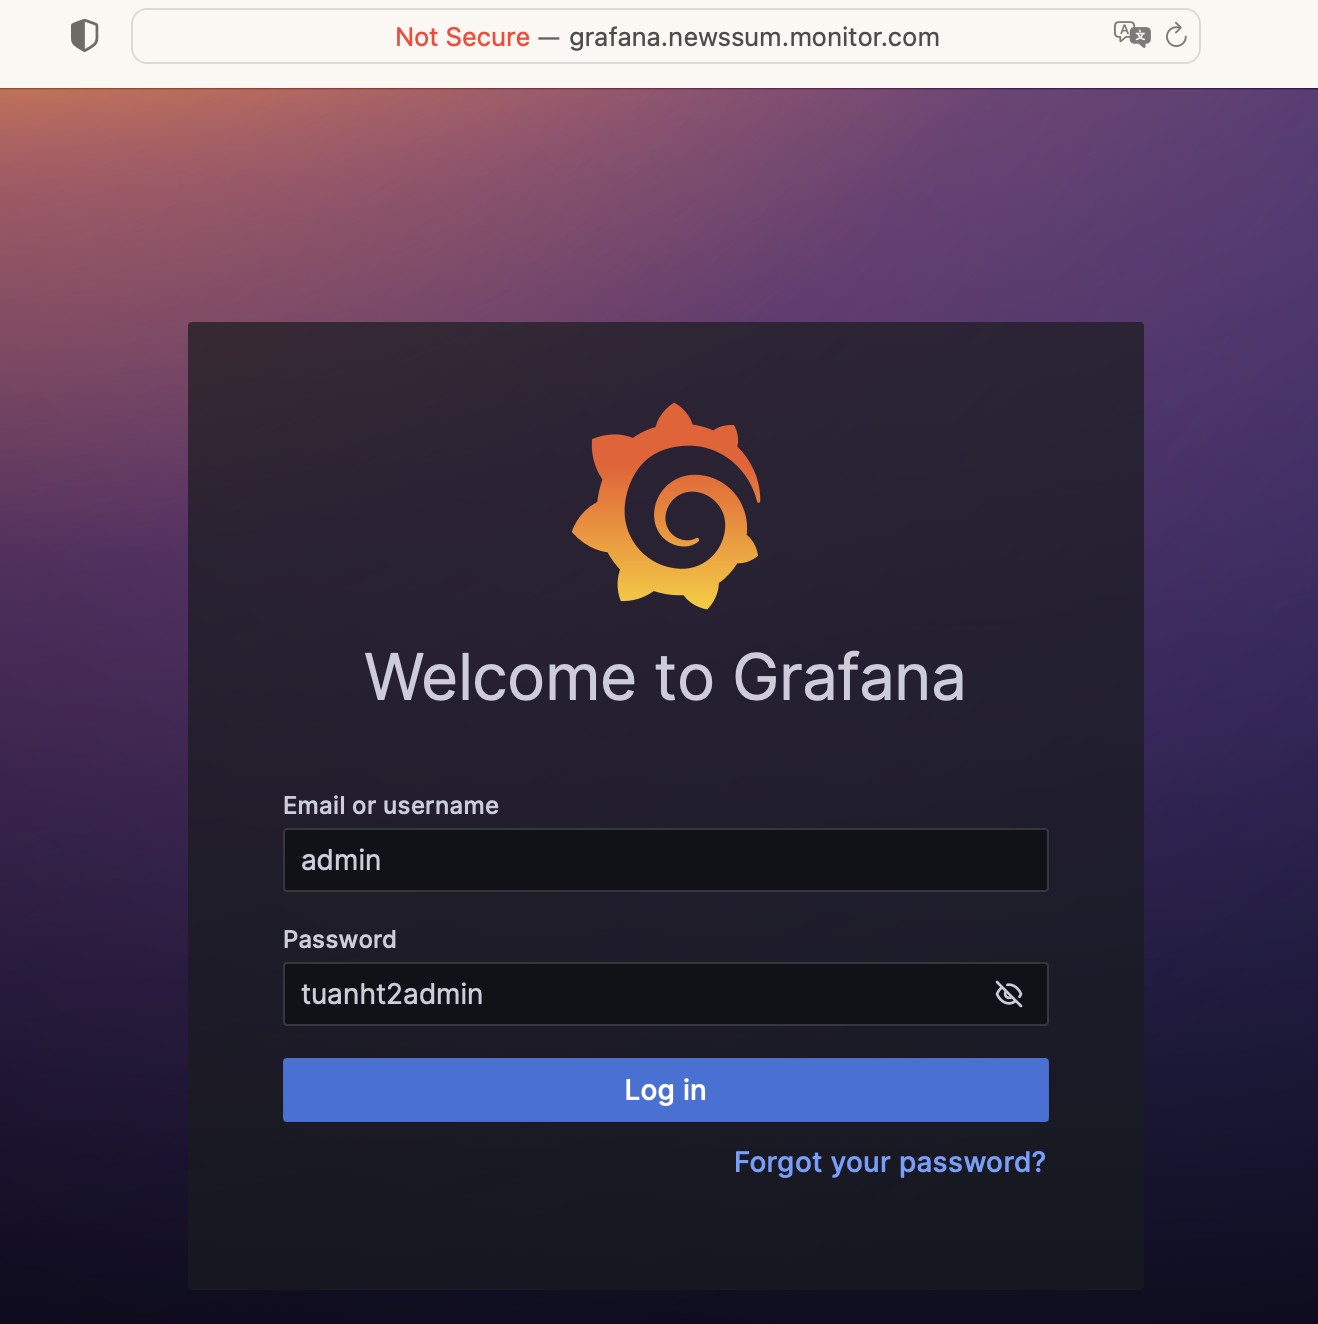Click the Welcome to Grafana heading
Image resolution: width=1318 pixels, height=1324 pixels.
(x=666, y=677)
